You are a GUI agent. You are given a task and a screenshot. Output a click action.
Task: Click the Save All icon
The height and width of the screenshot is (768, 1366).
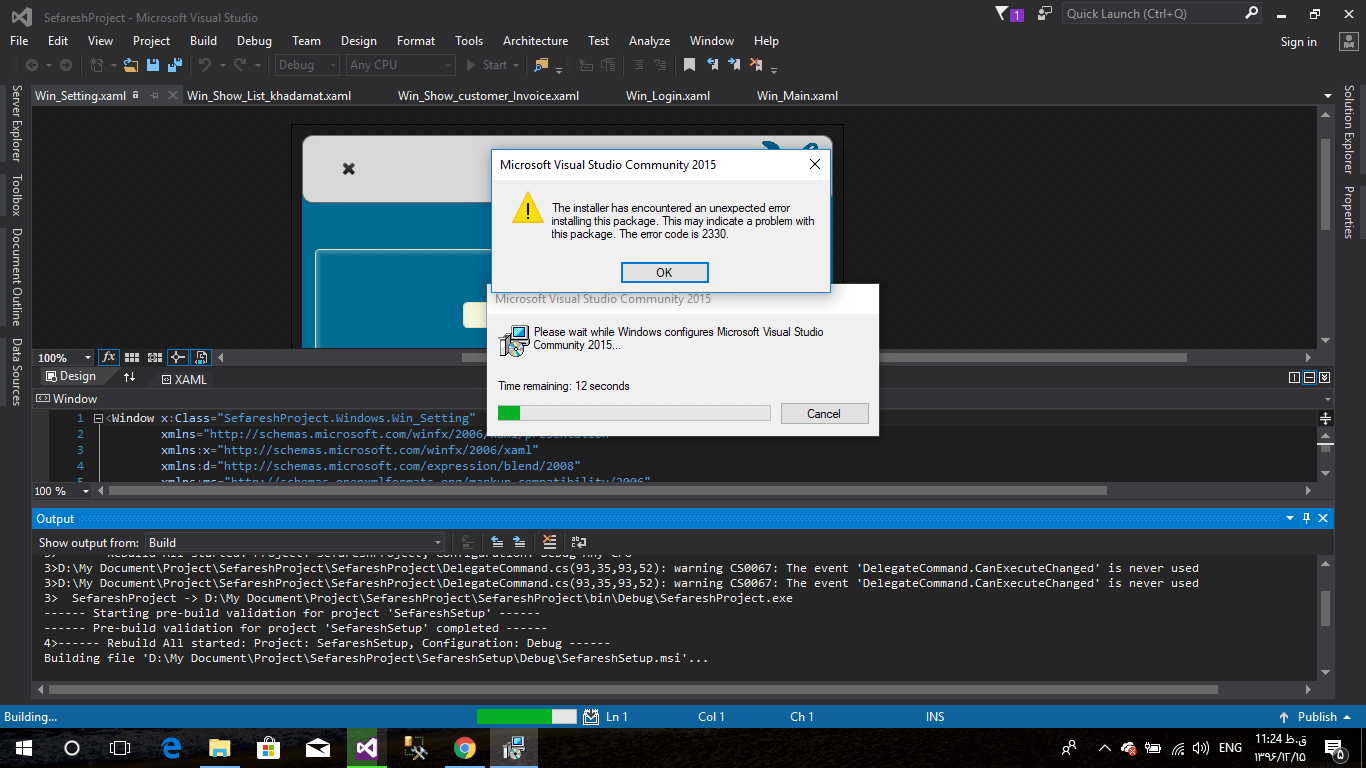click(x=175, y=65)
